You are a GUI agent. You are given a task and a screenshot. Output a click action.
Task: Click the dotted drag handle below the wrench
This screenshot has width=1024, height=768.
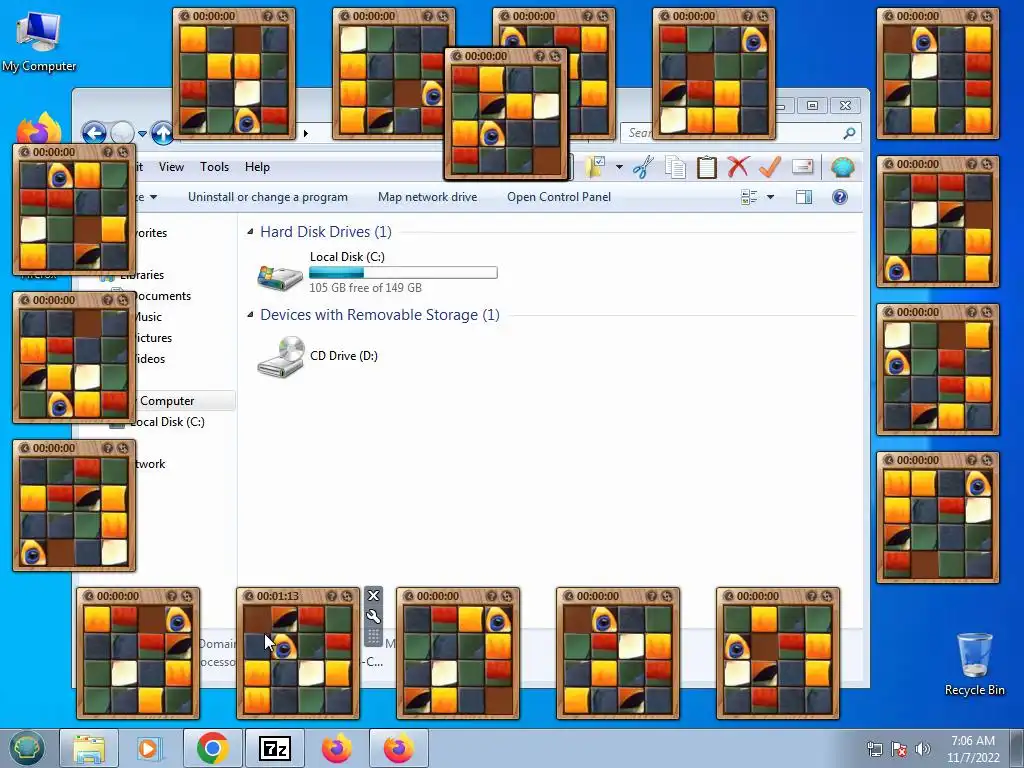click(x=374, y=636)
